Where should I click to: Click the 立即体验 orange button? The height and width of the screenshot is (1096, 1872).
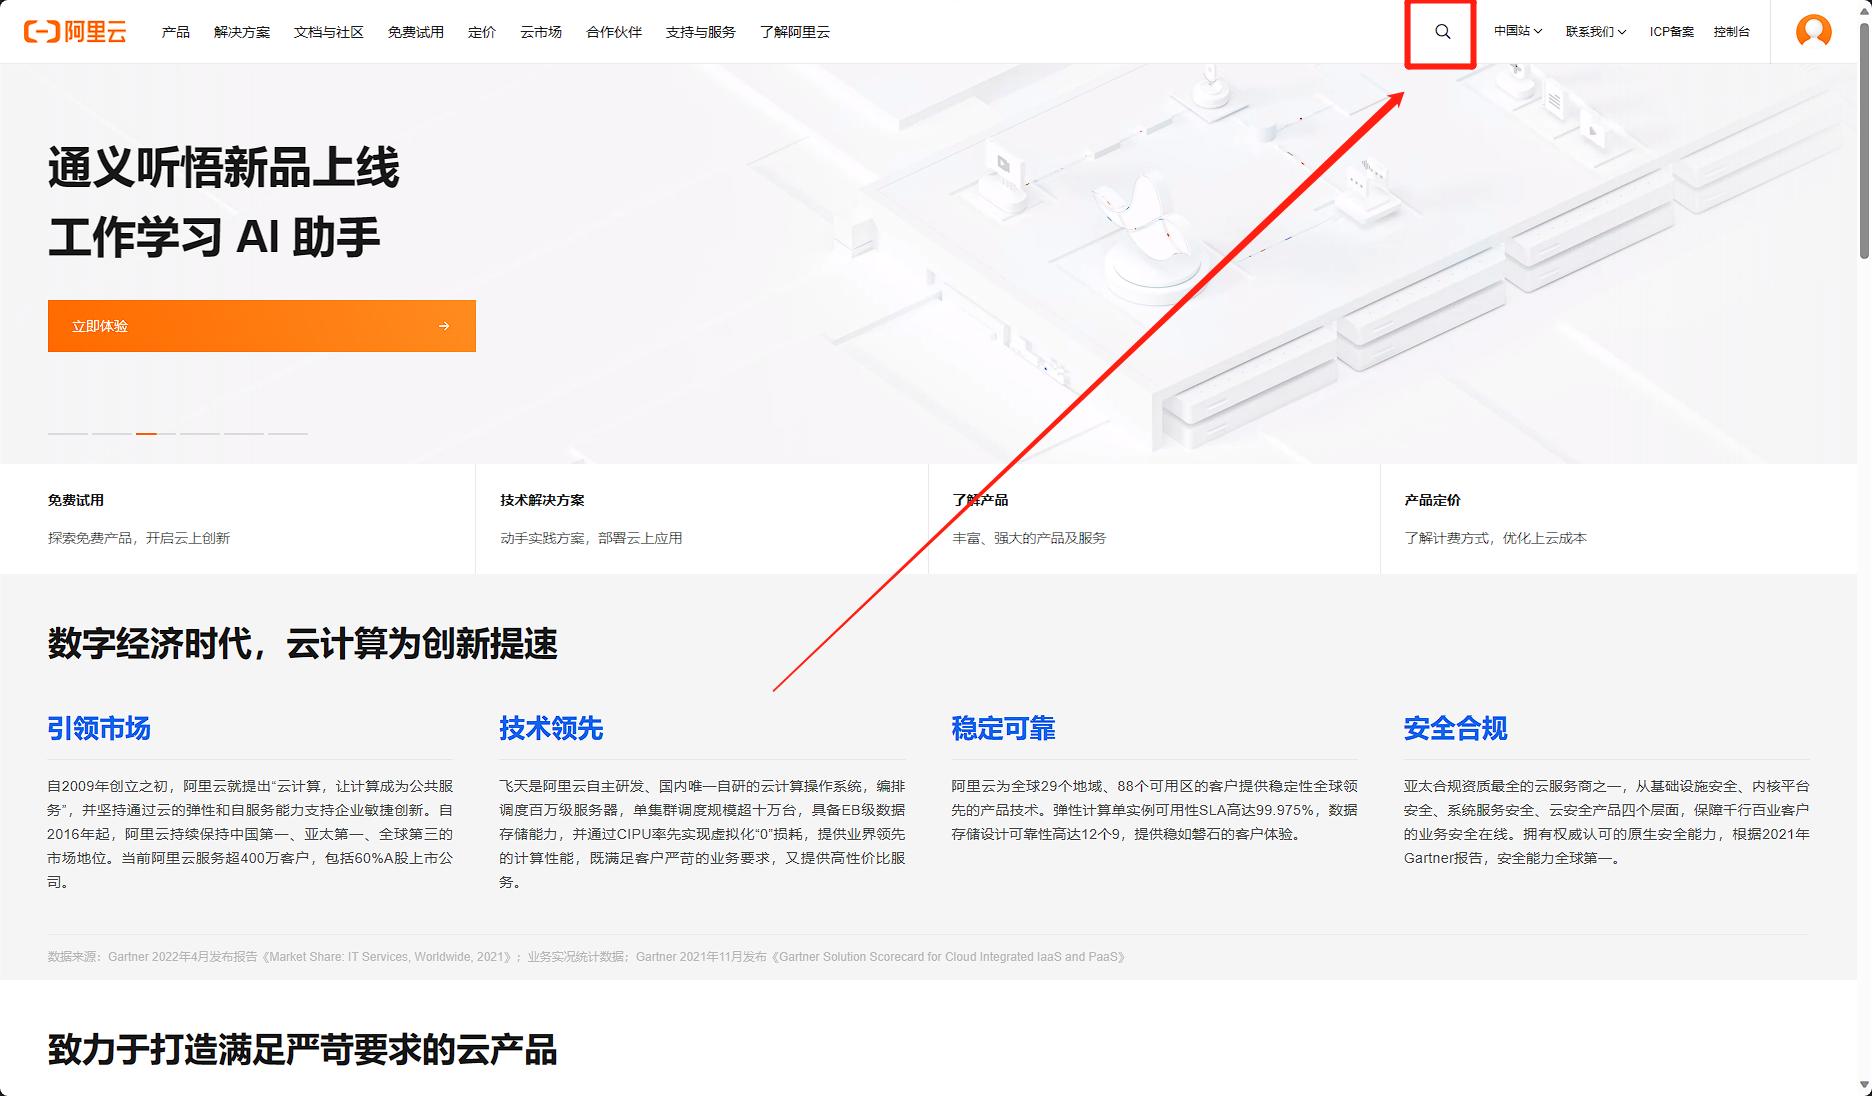[x=262, y=326]
